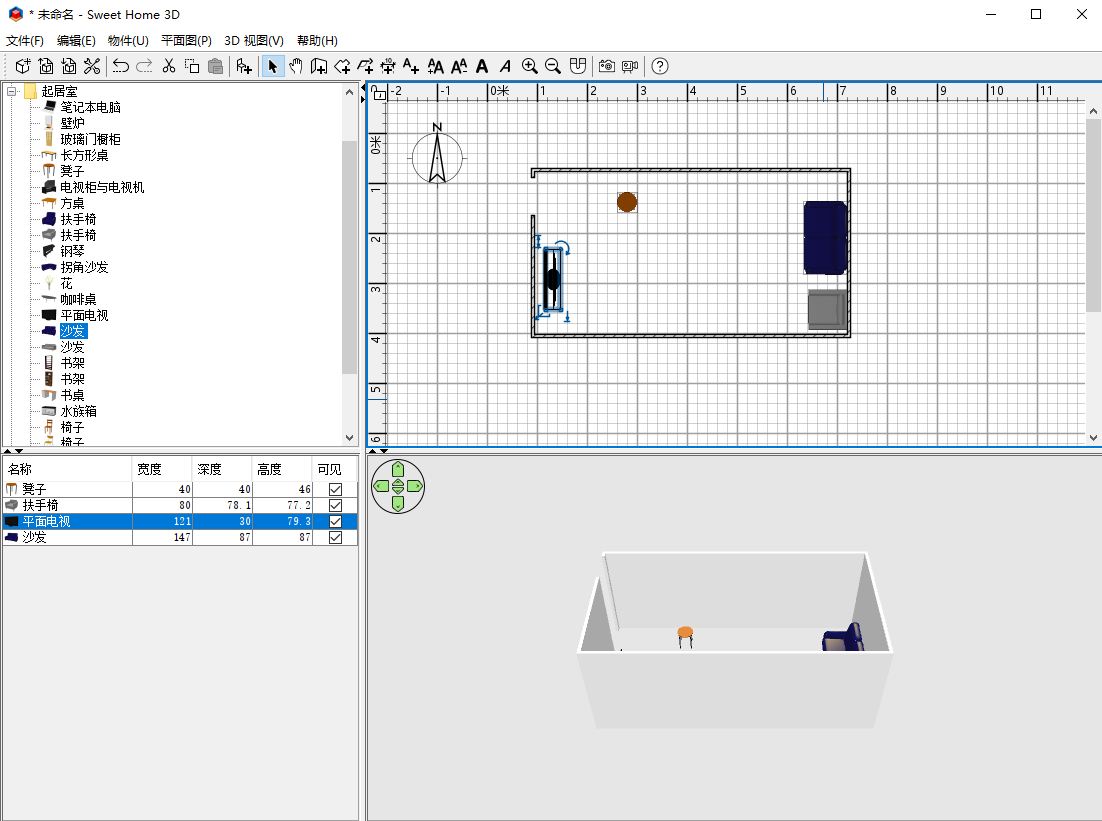Click the Add furniture to home icon
The image size is (1102, 821).
(x=243, y=66)
